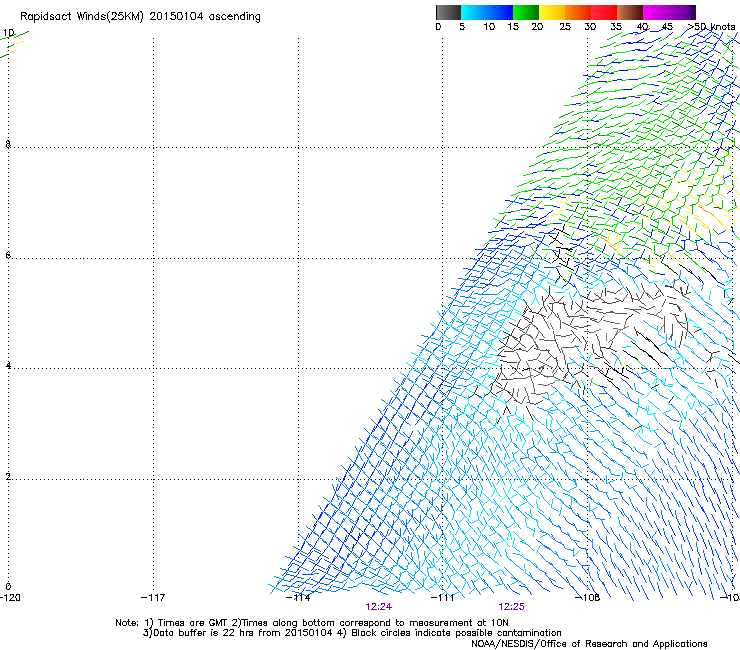
Task: Click the green 15-20 knots color band
Action: coord(526,12)
